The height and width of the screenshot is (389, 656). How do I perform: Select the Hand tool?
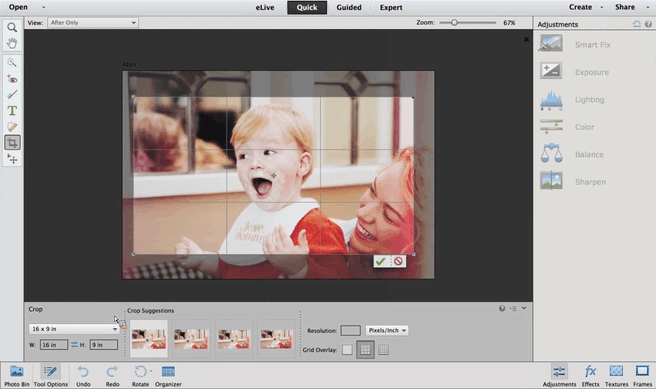point(12,43)
